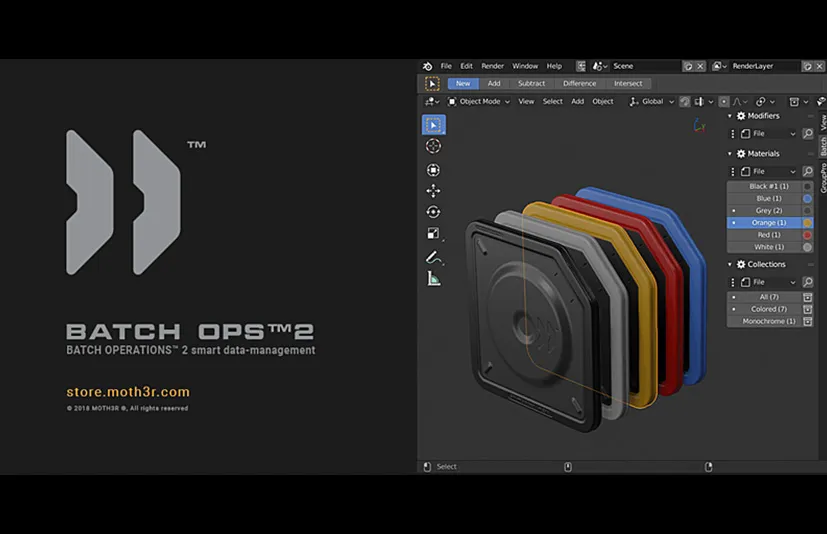
Task: Click the Blender logo icon in menu bar
Action: tap(427, 66)
